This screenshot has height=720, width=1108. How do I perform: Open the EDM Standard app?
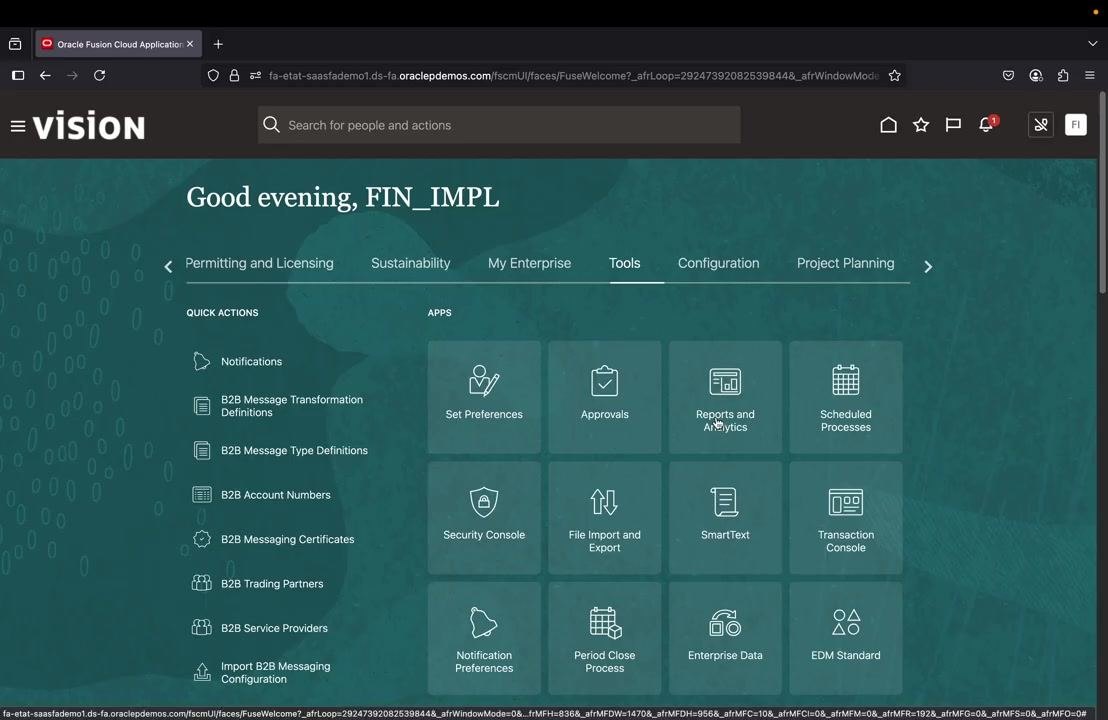tap(846, 638)
